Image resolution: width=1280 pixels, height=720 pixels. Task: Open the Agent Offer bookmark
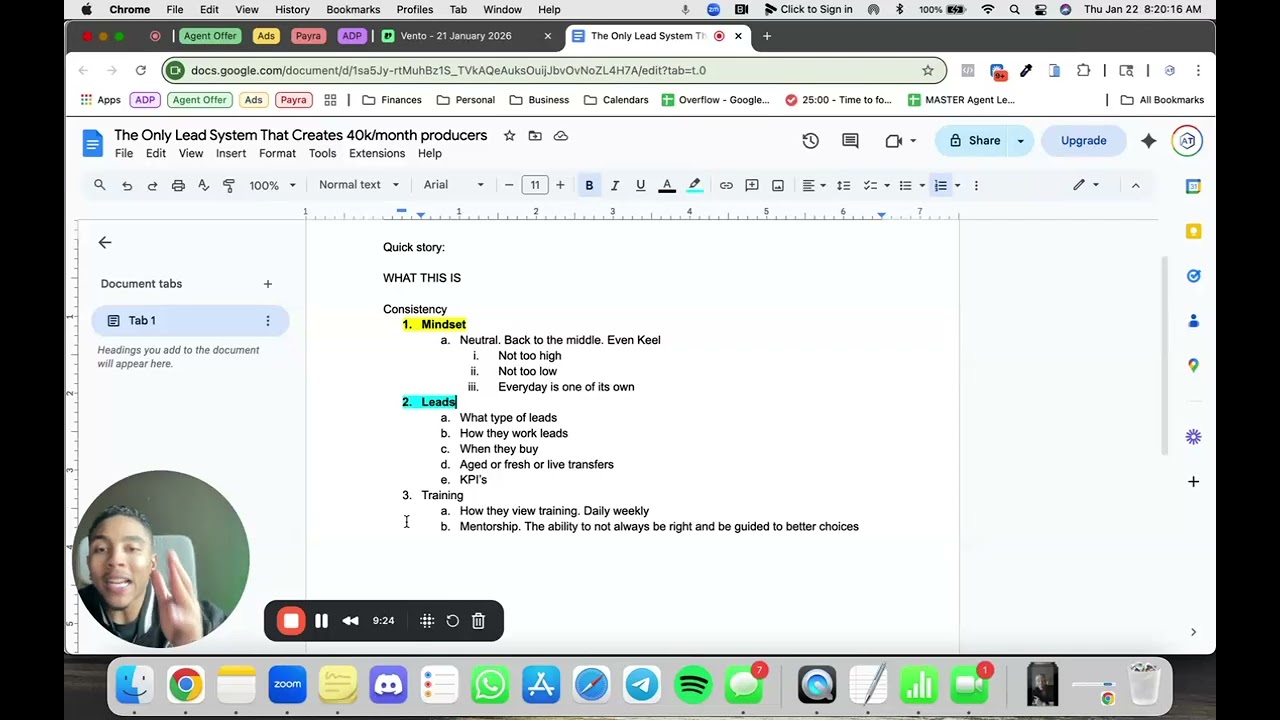click(200, 100)
